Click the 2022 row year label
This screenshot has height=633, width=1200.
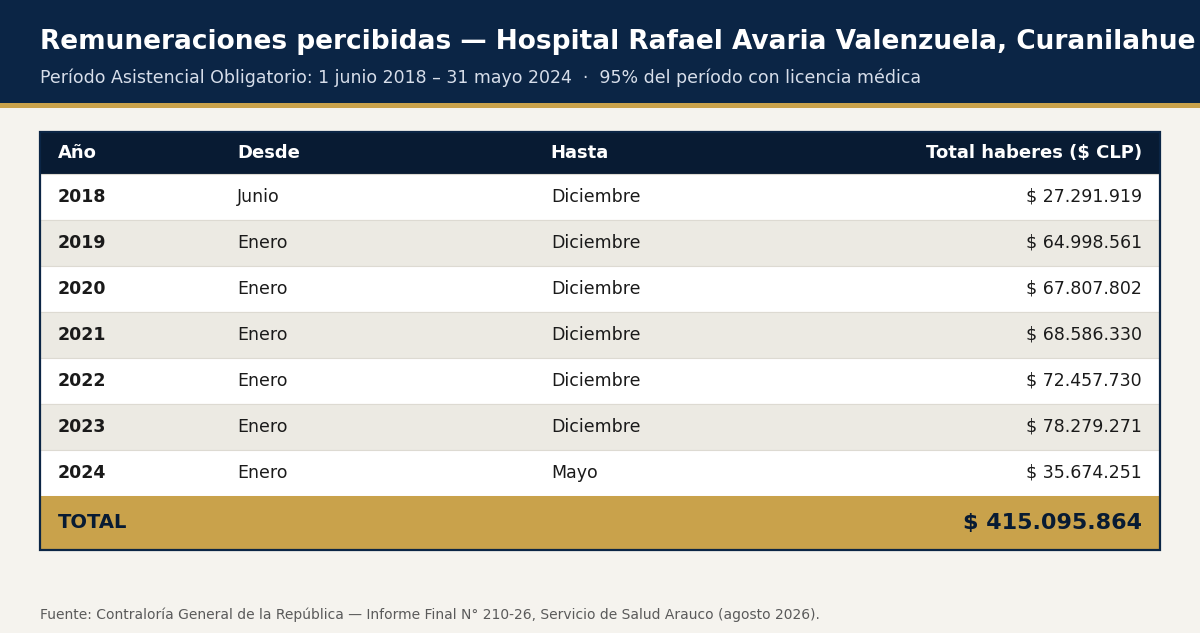(x=81, y=381)
